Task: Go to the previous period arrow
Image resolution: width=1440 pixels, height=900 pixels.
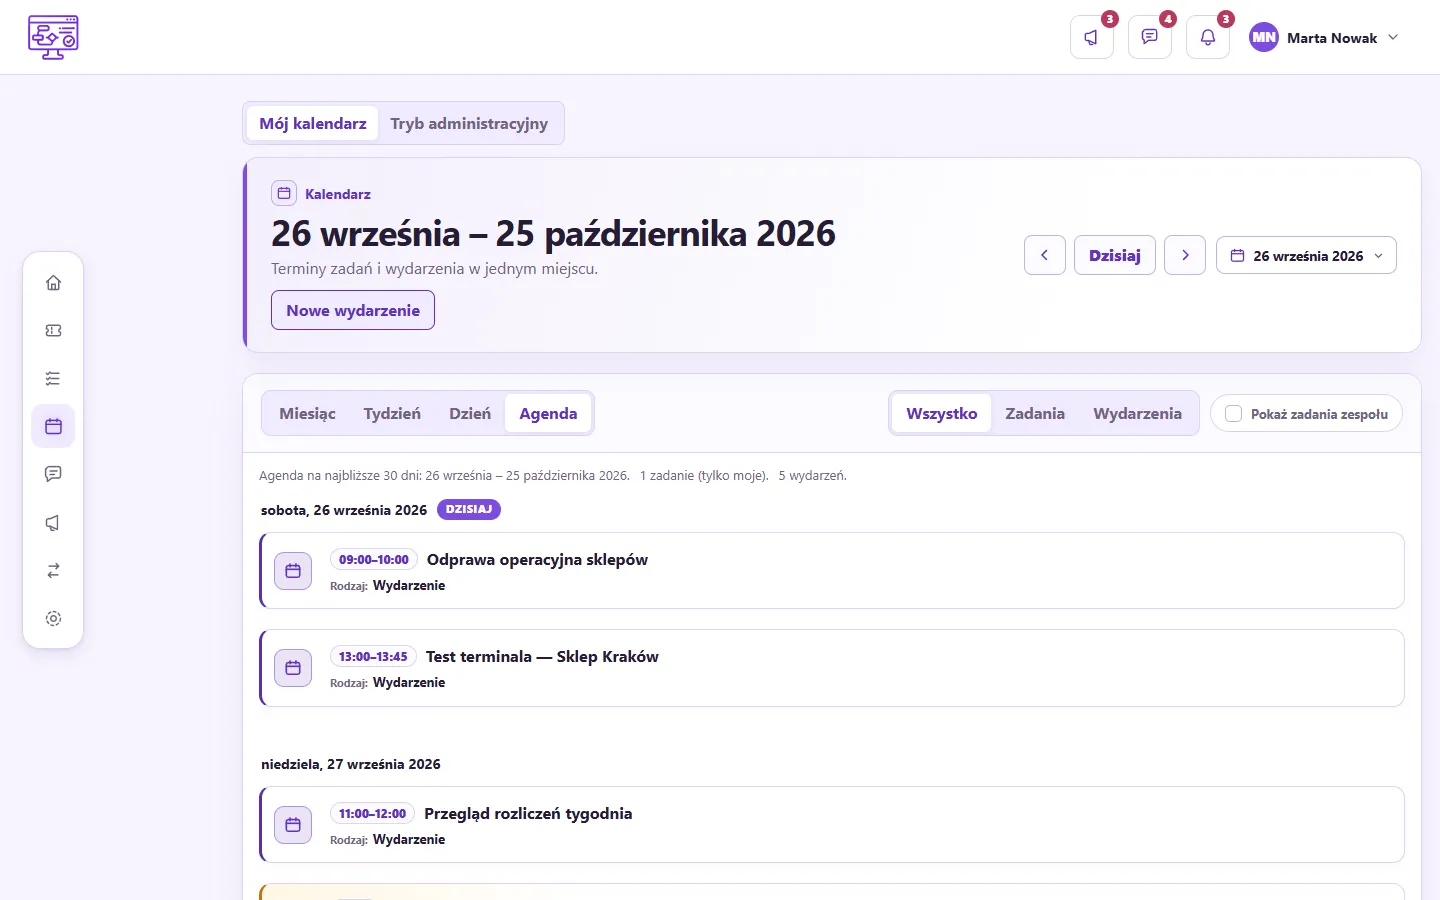Action: [1045, 255]
